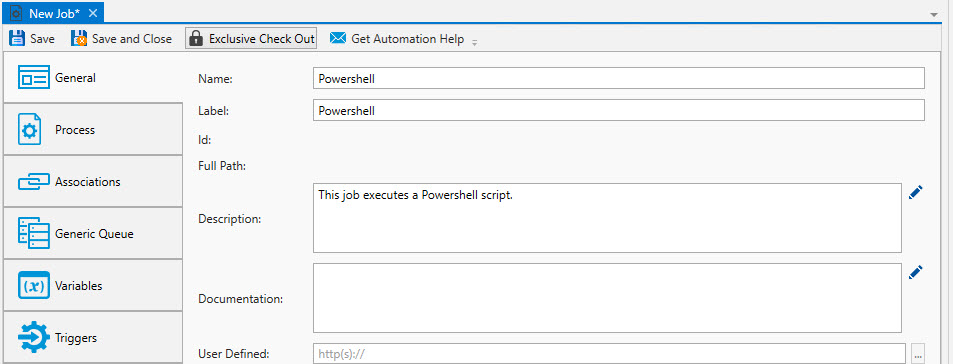953x364 pixels.
Task: Focus the Name text field
Action: tap(619, 78)
